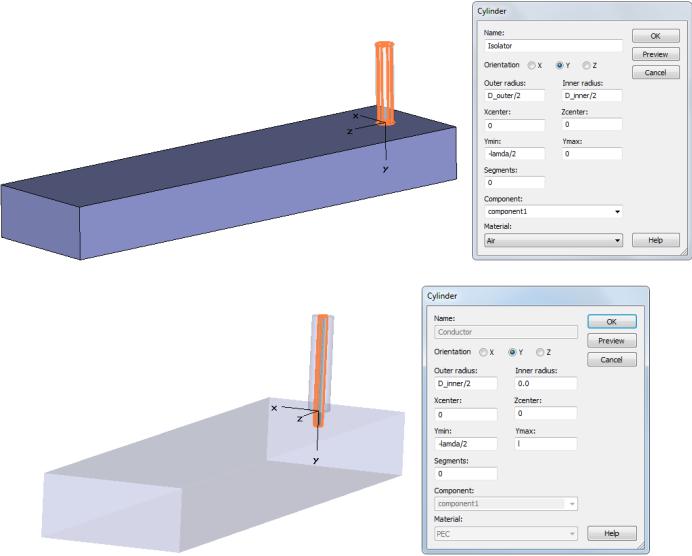Click Ymax field in Conductor dialog
The height and width of the screenshot is (556, 692).
(x=546, y=444)
